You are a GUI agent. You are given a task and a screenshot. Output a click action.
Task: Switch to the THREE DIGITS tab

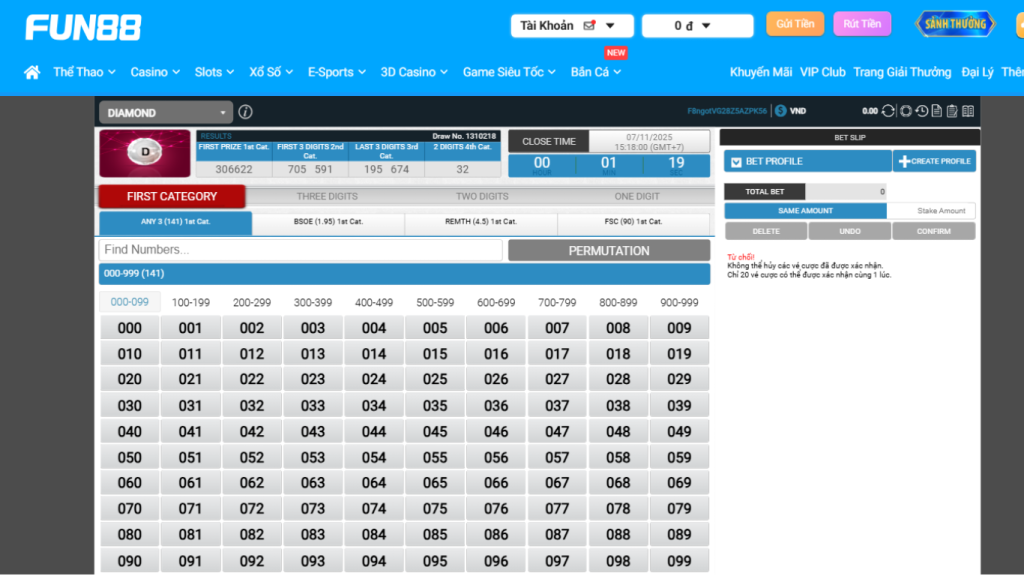point(326,196)
